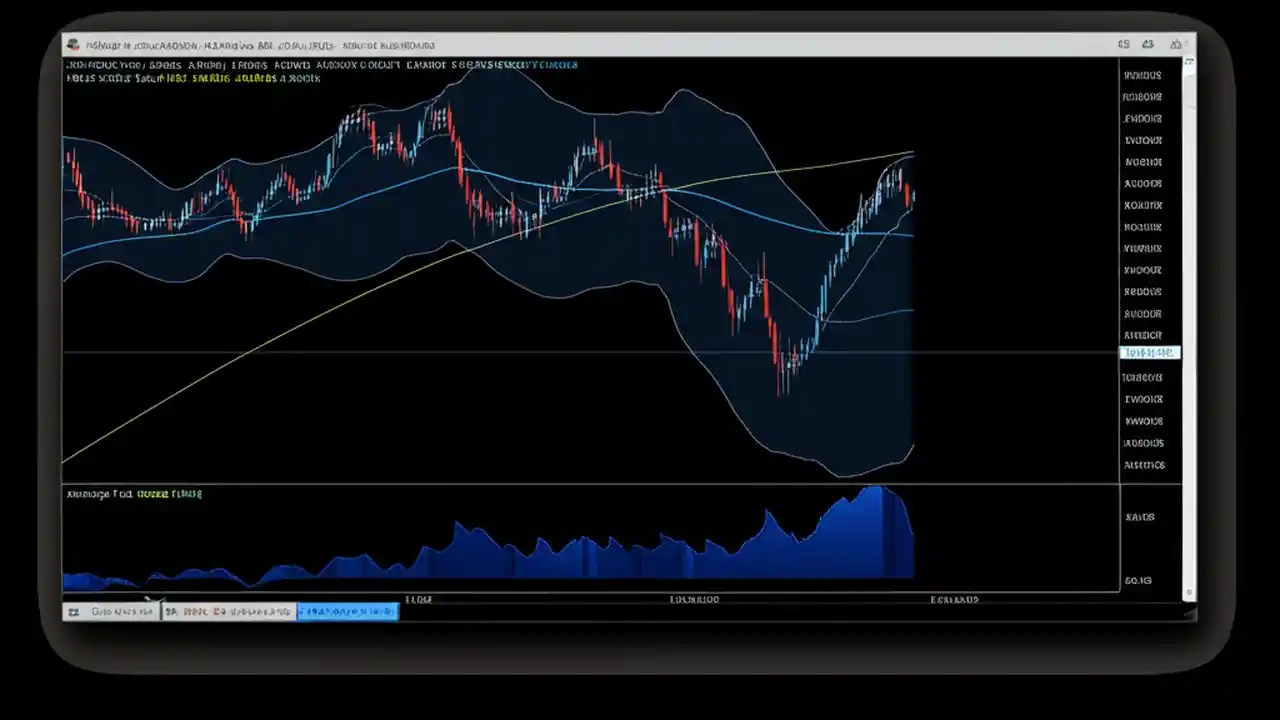Select the leftmost icon on the bottom toolbar
The image size is (1280, 720).
point(74,611)
